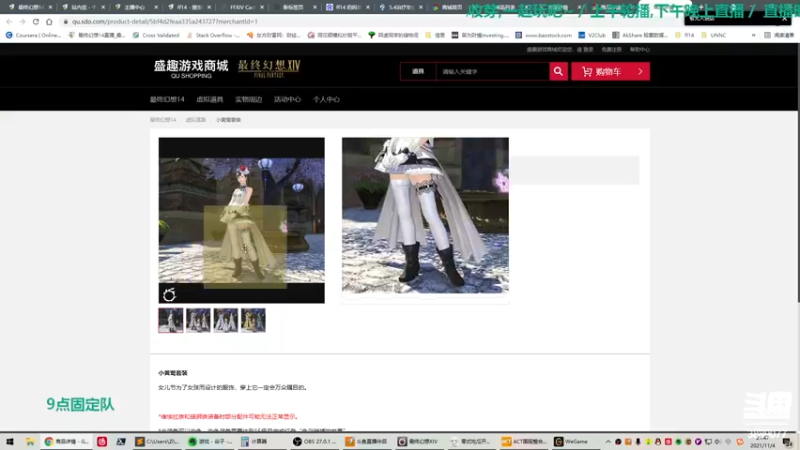Click the search keyword input field
The height and width of the screenshot is (450, 800).
coord(492,71)
